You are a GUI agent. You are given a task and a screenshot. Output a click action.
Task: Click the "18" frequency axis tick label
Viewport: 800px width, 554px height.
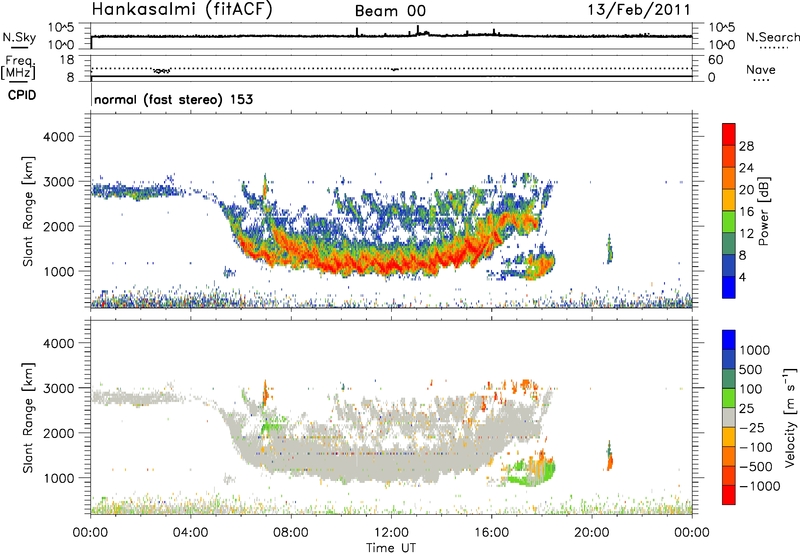(x=67, y=60)
